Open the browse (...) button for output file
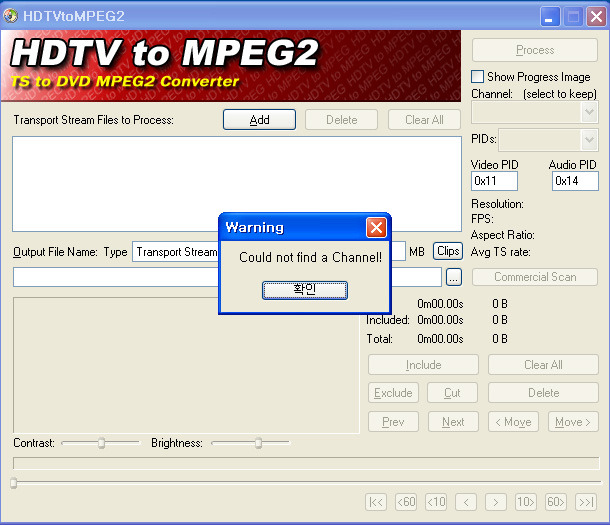610x525 pixels. point(454,277)
